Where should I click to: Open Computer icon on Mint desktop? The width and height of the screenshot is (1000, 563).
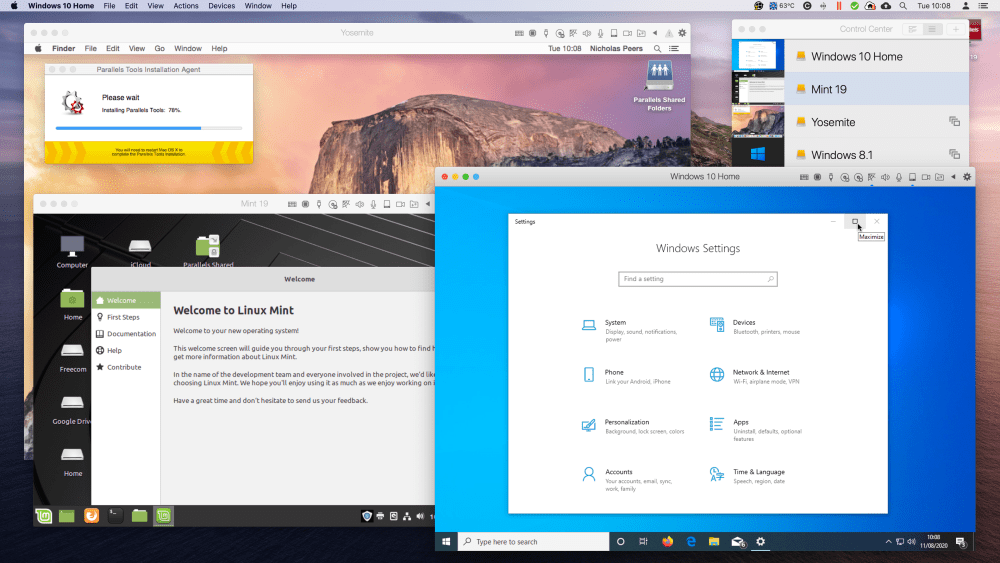72,251
